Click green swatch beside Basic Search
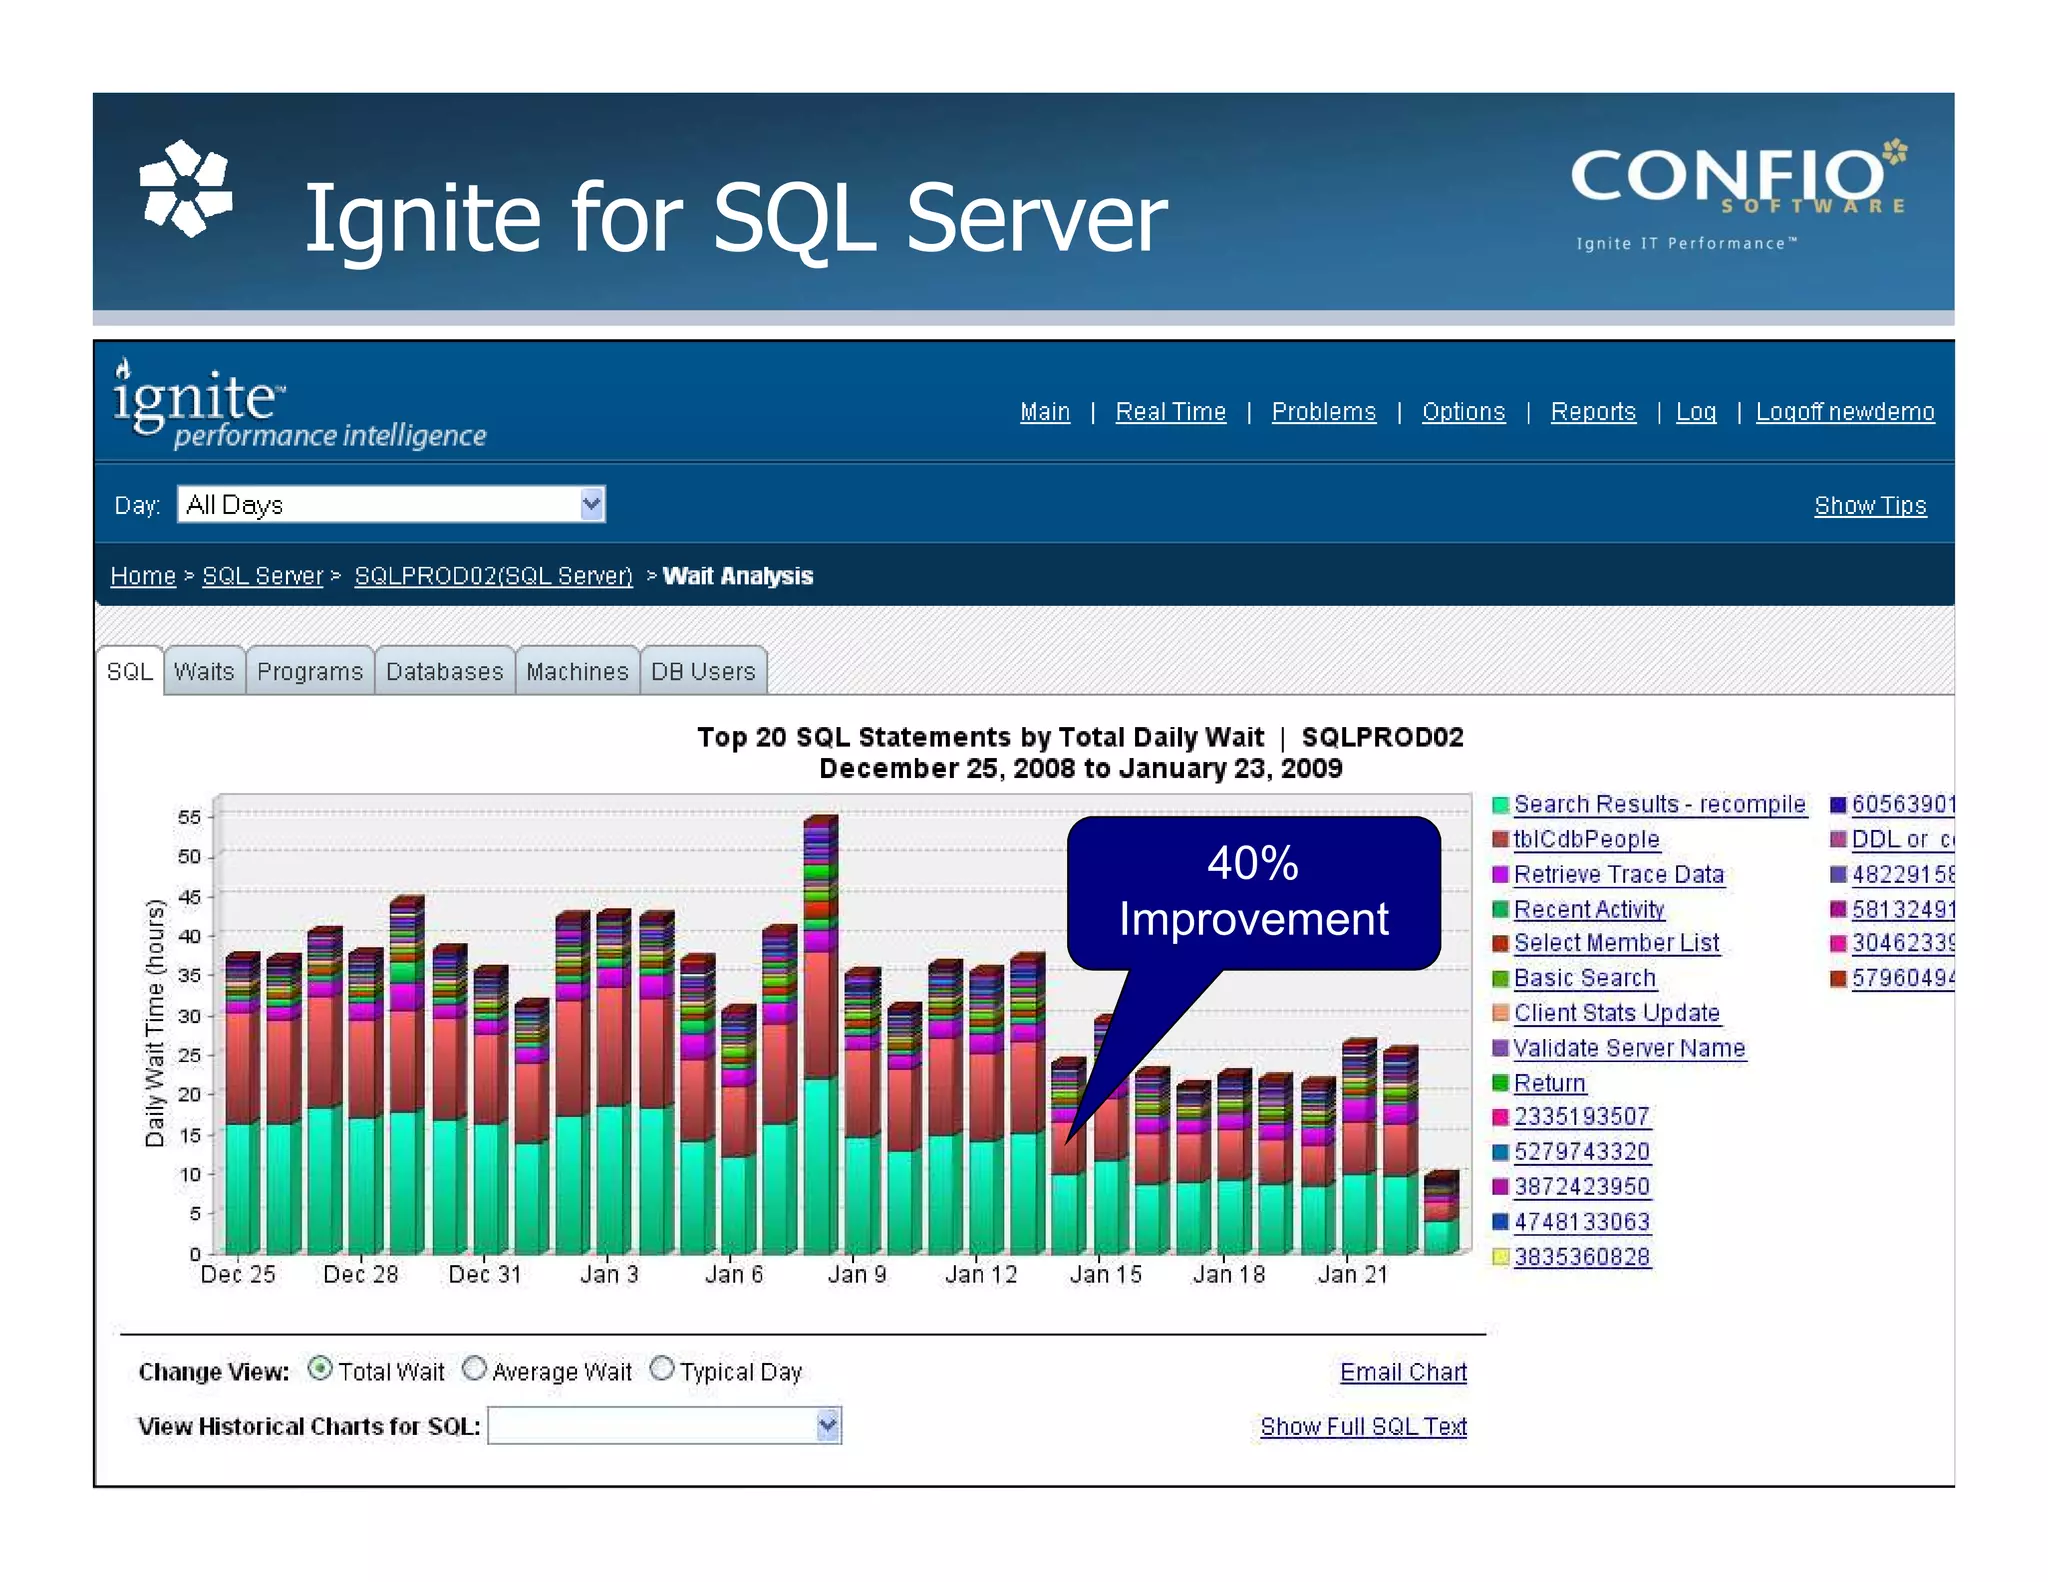The image size is (2048, 1582). tap(1500, 979)
